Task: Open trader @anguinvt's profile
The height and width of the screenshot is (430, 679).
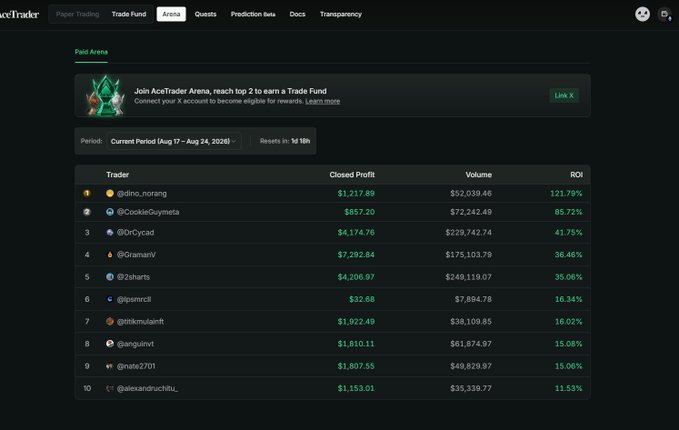Action: point(135,344)
